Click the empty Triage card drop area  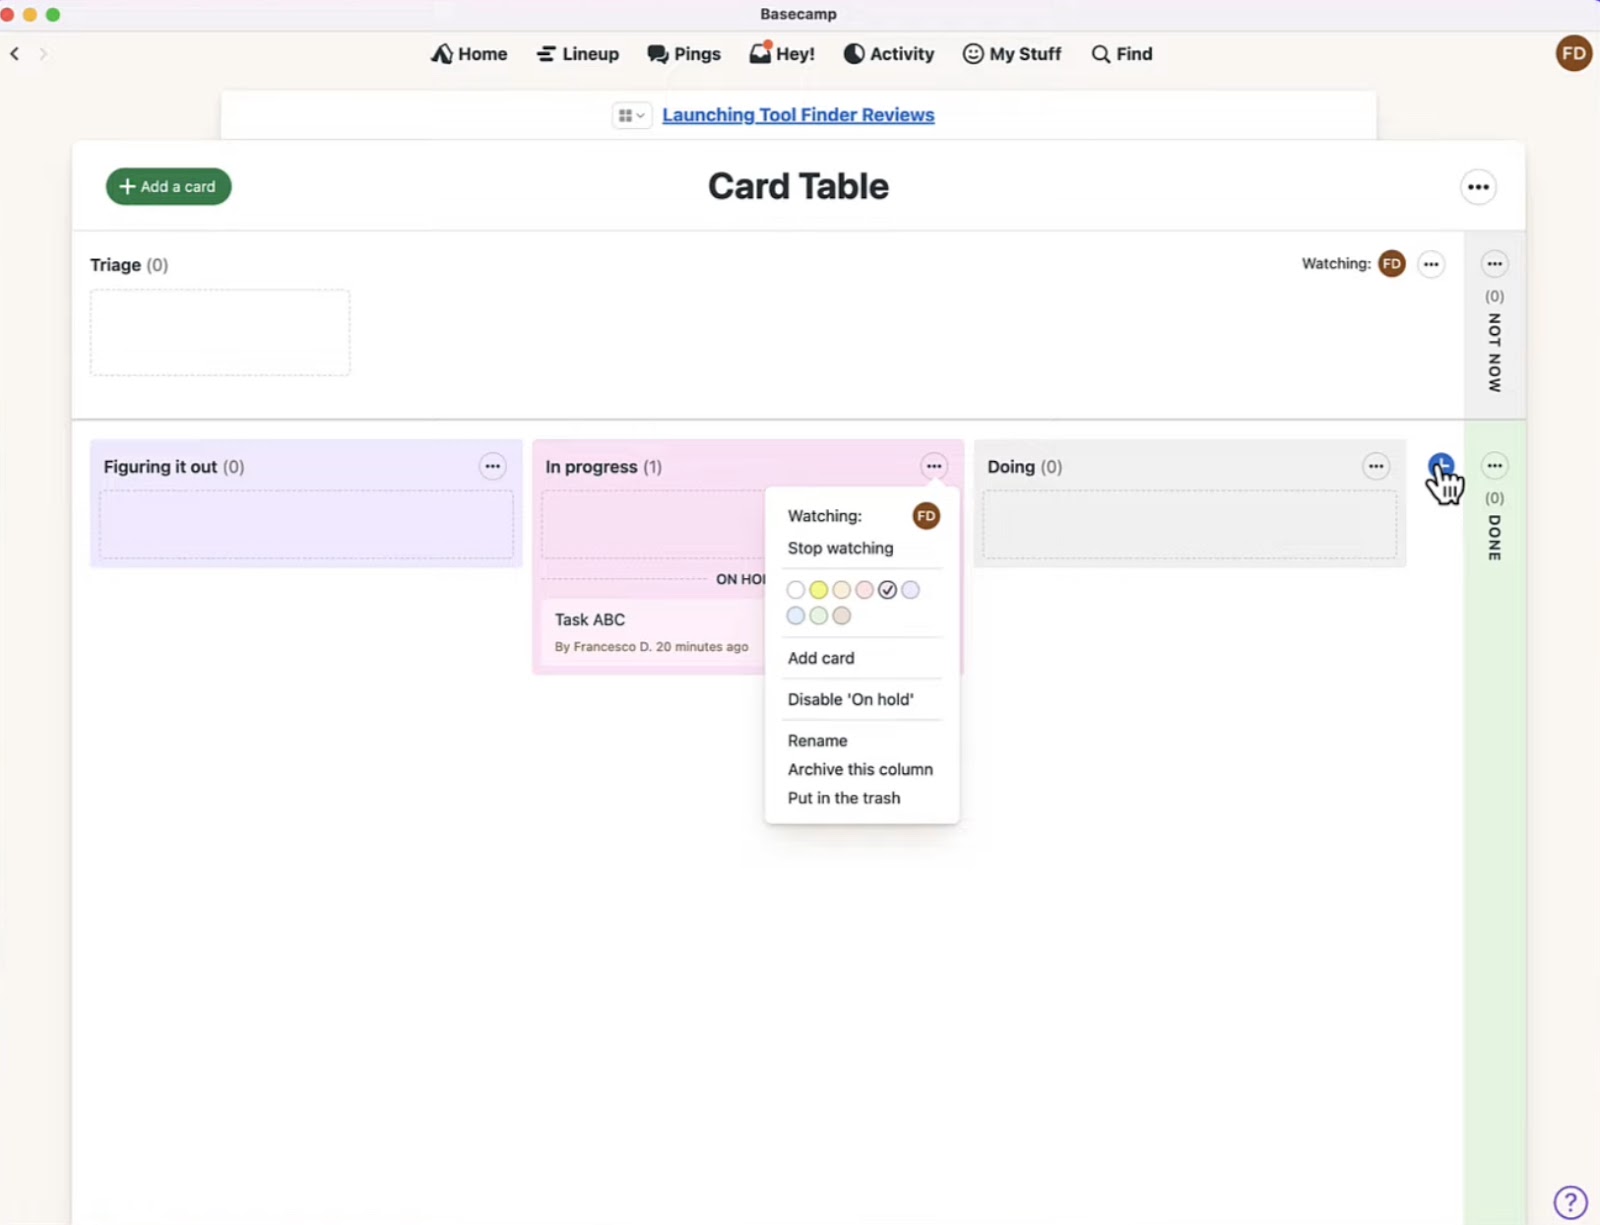pyautogui.click(x=220, y=333)
